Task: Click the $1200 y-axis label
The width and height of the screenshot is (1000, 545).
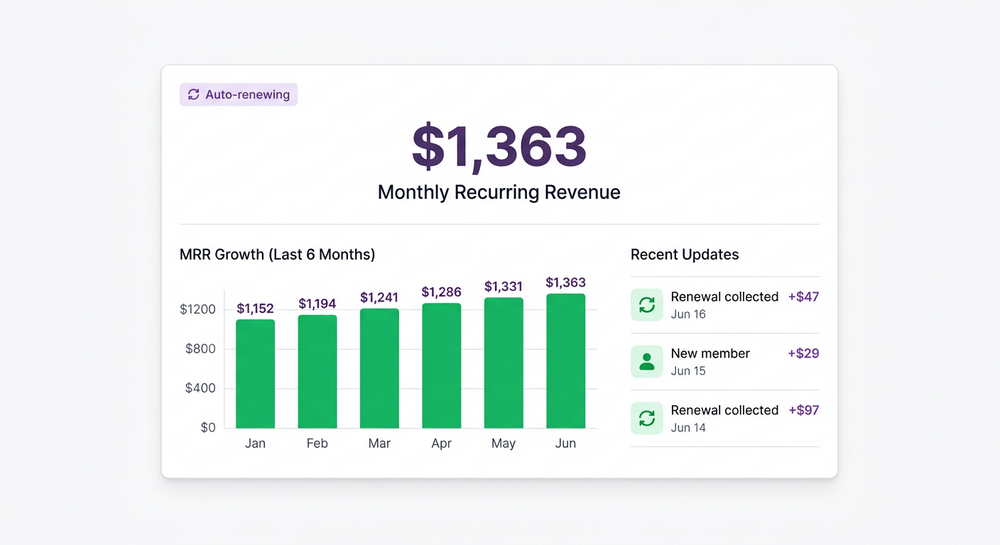Action: (198, 309)
